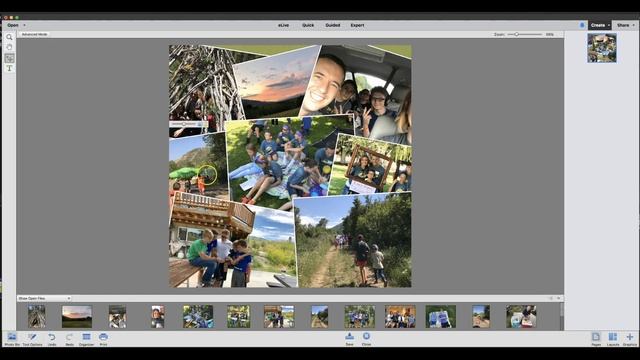Select the third Photo Bin thumbnail, car interior
The height and width of the screenshot is (360, 640).
click(118, 316)
